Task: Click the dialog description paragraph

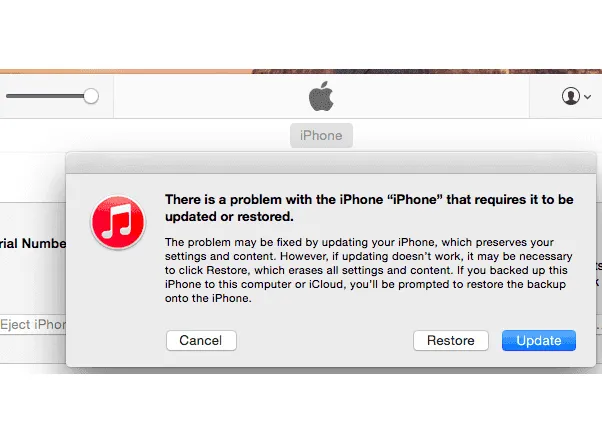Action: [x=369, y=270]
